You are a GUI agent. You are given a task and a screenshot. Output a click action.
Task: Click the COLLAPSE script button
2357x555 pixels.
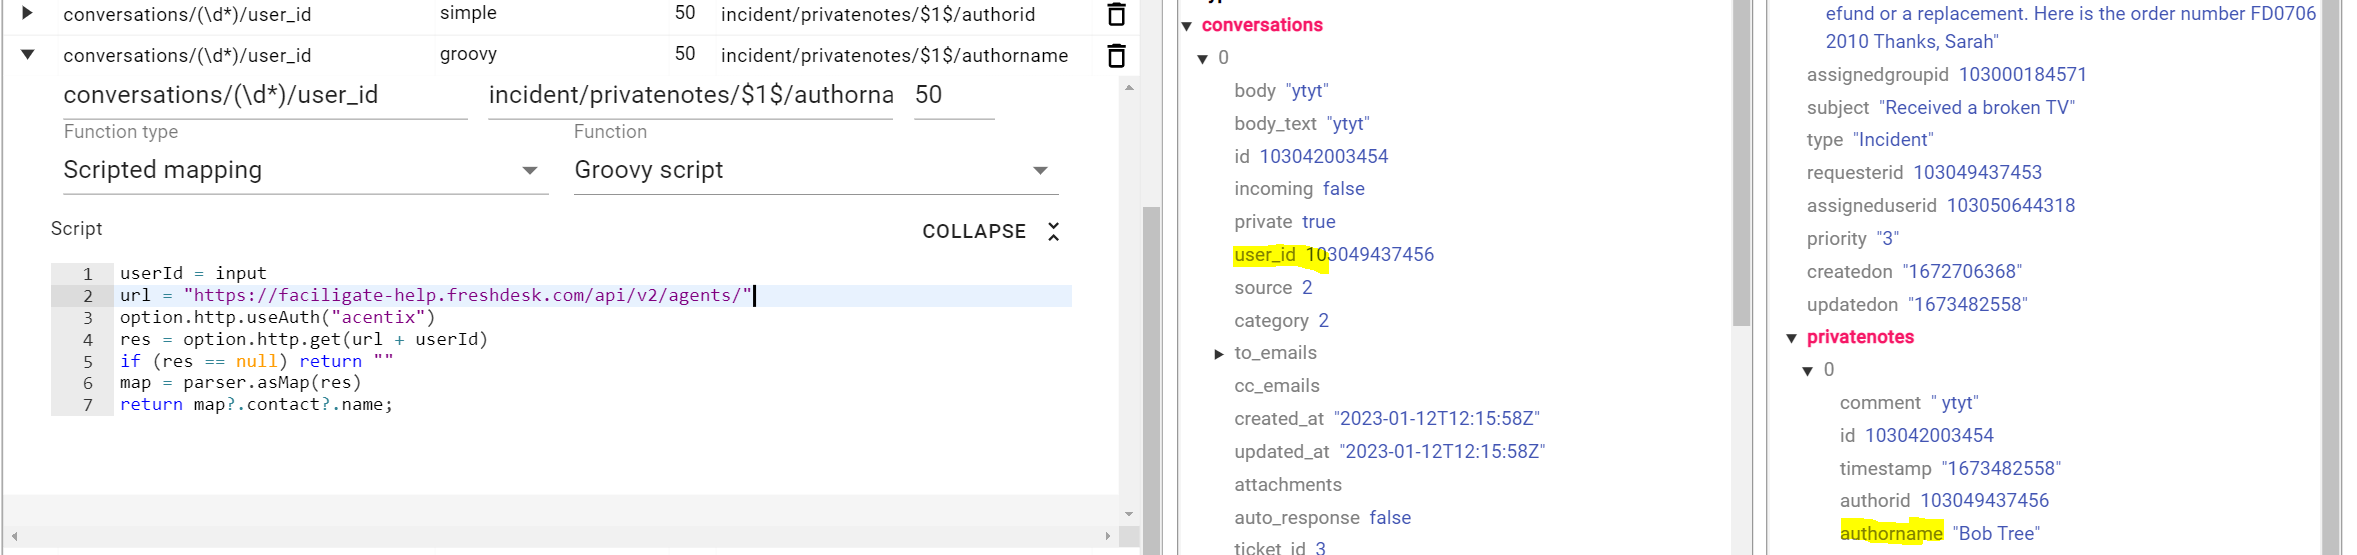click(973, 232)
